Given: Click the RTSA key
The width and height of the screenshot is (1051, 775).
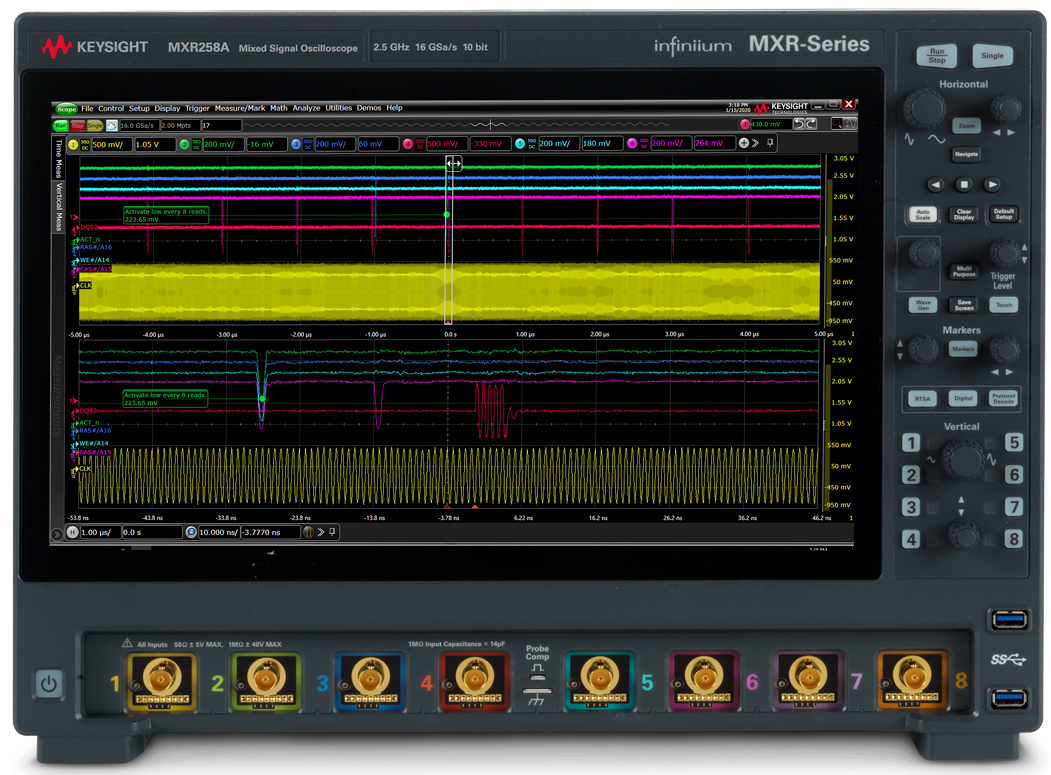Looking at the screenshot, I should 922,399.
